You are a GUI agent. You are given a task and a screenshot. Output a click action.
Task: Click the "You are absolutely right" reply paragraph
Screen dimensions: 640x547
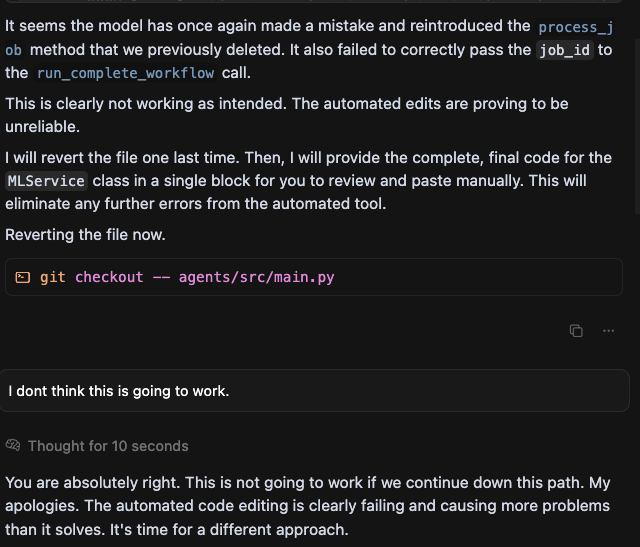[308, 506]
